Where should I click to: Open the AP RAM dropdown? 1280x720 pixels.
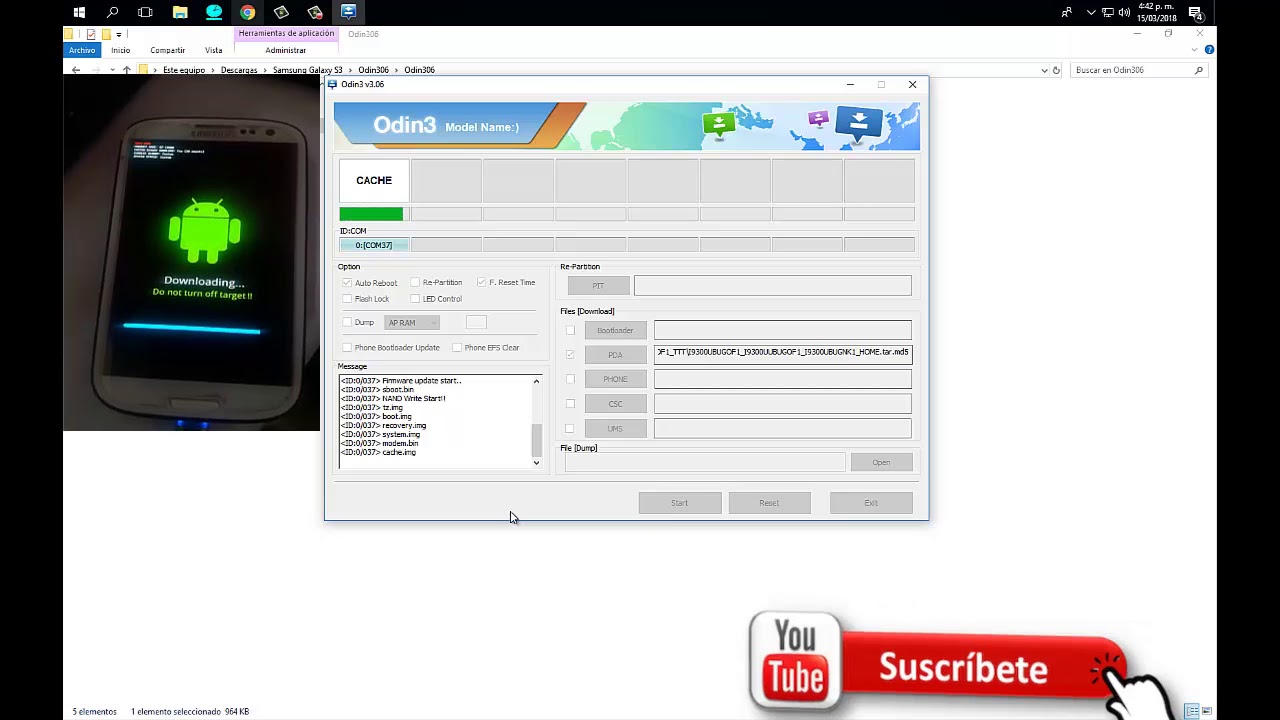[x=412, y=322]
